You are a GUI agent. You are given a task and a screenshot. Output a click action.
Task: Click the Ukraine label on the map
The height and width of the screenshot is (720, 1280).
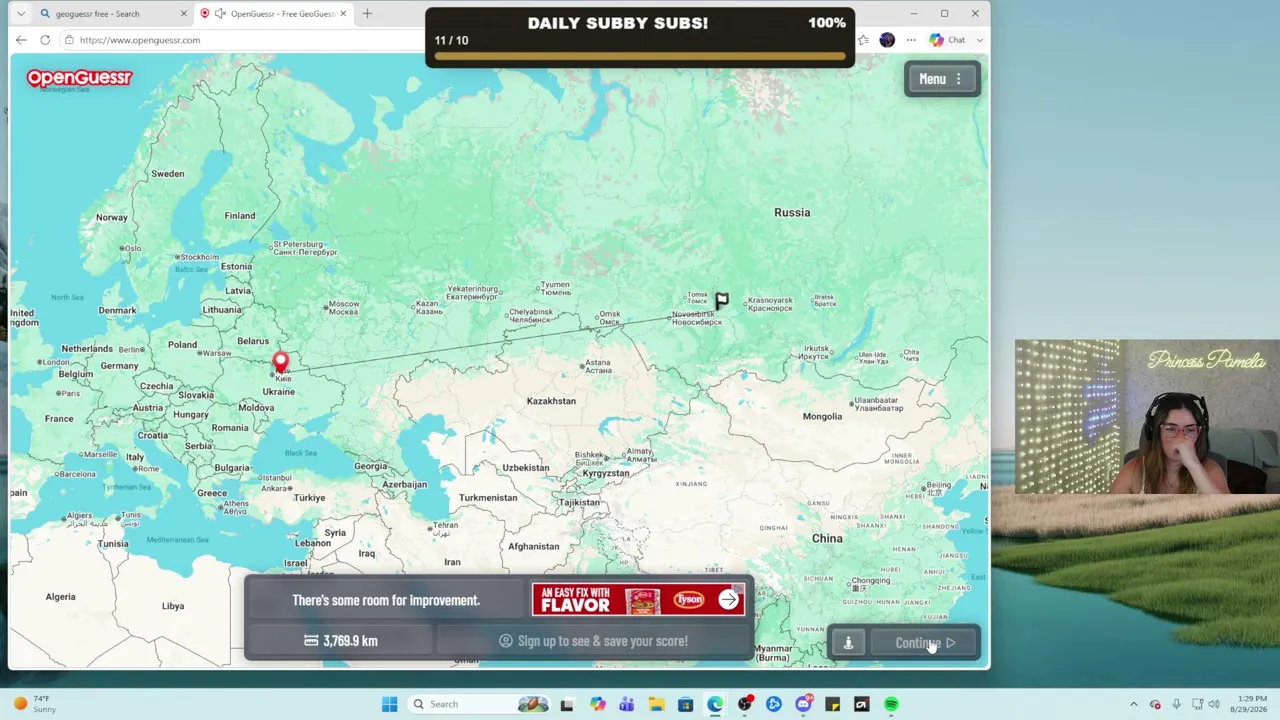[x=278, y=392]
